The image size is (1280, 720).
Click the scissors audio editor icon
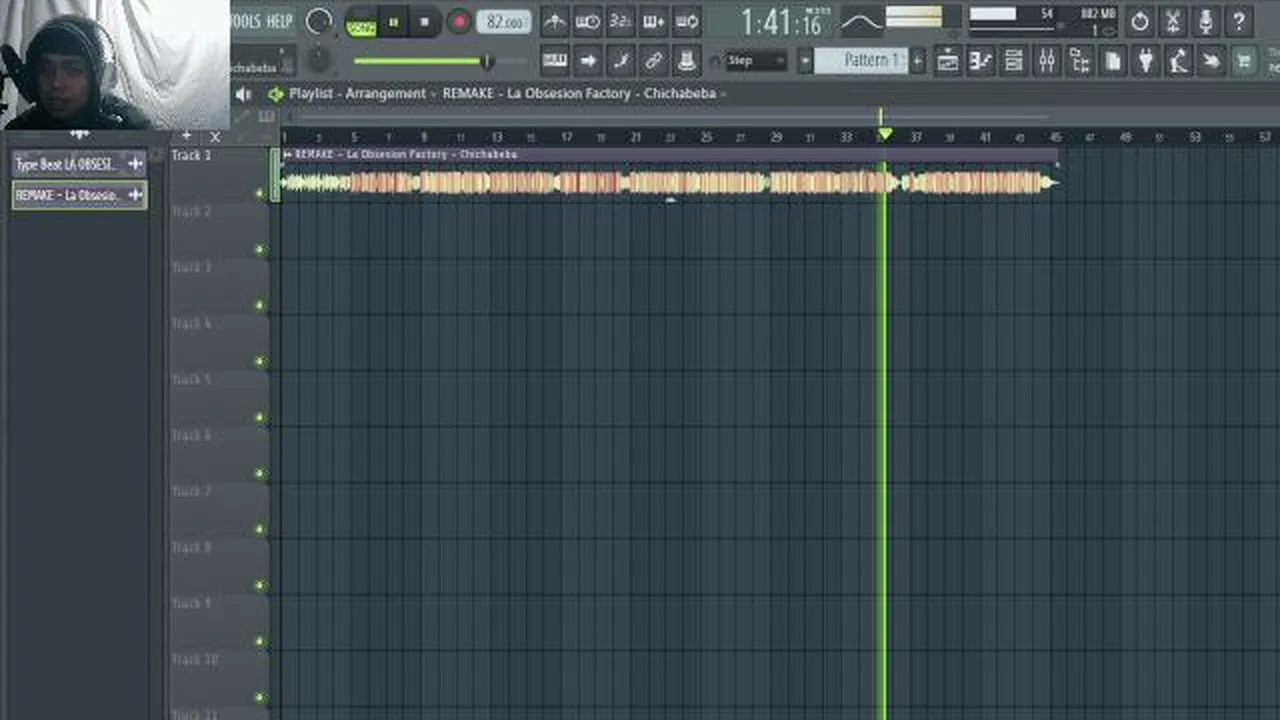click(1173, 21)
